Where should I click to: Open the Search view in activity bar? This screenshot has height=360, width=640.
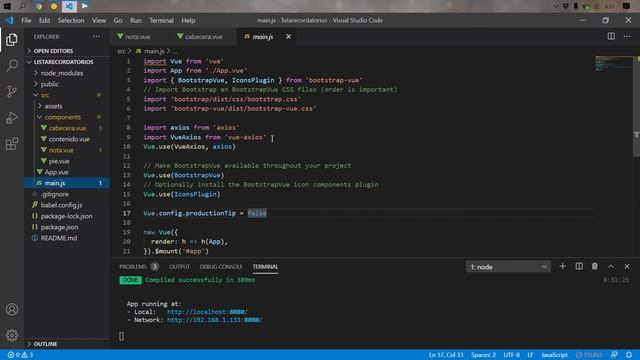[x=12, y=65]
